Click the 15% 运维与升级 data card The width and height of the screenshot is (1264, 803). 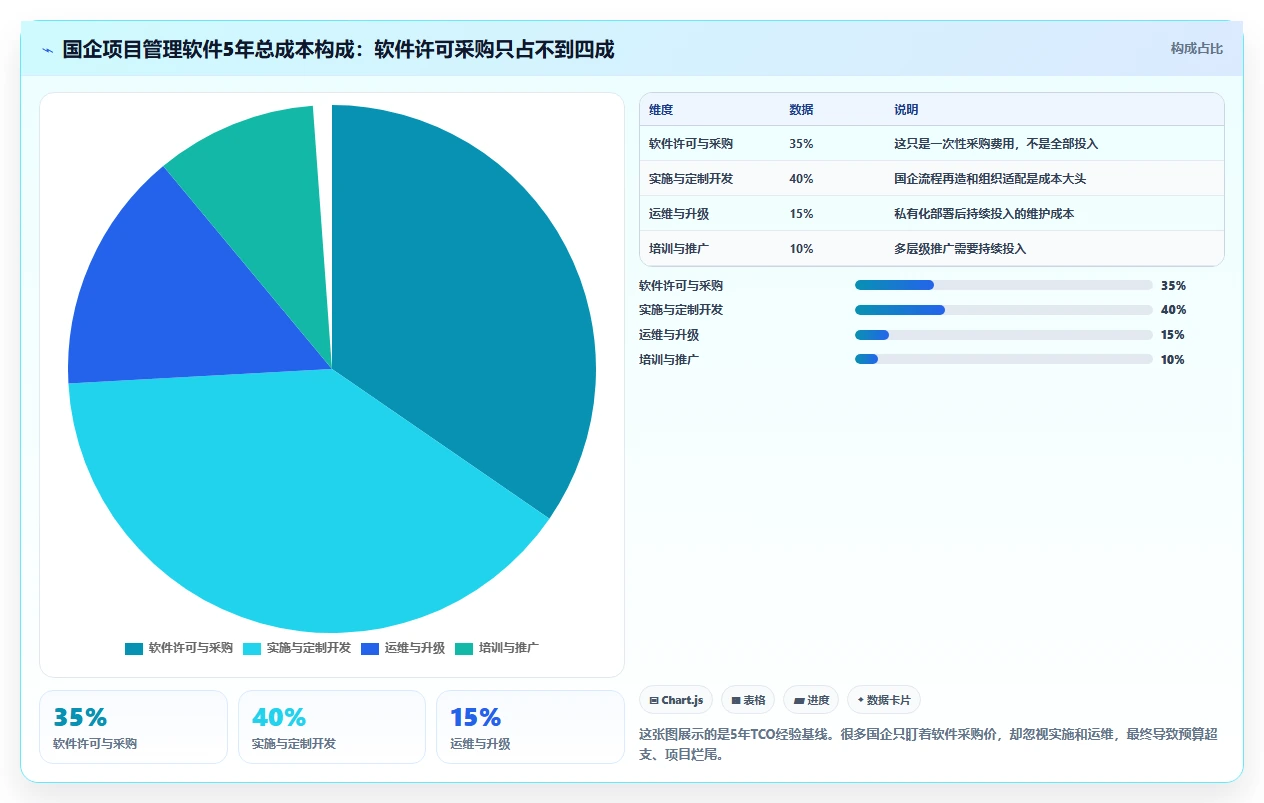pos(530,727)
